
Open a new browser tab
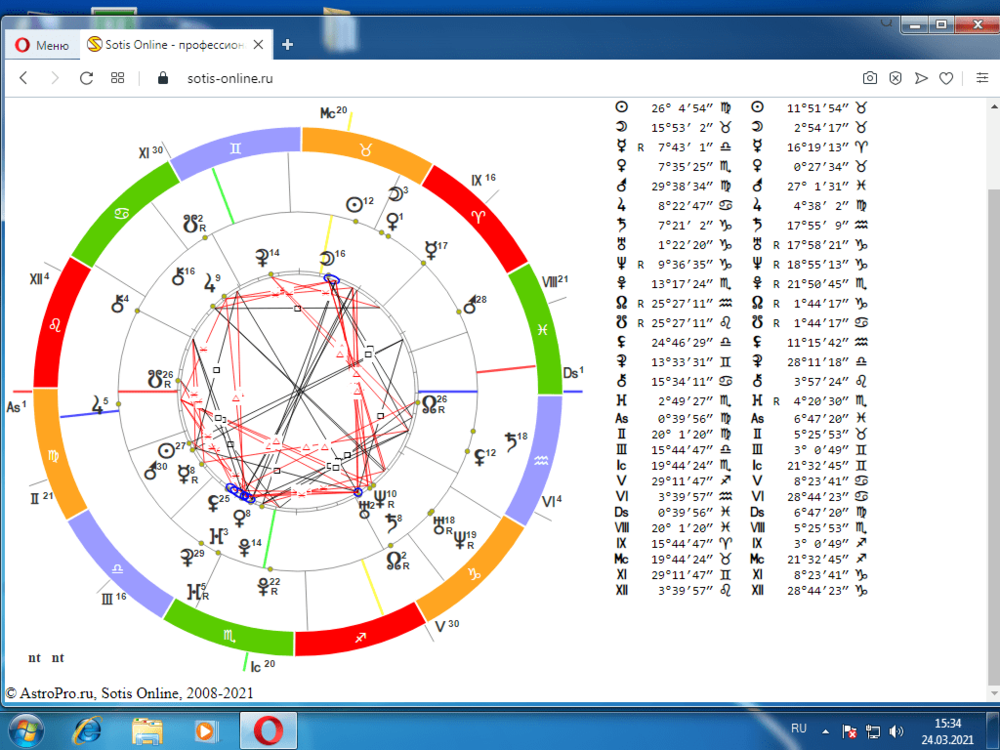click(x=288, y=45)
